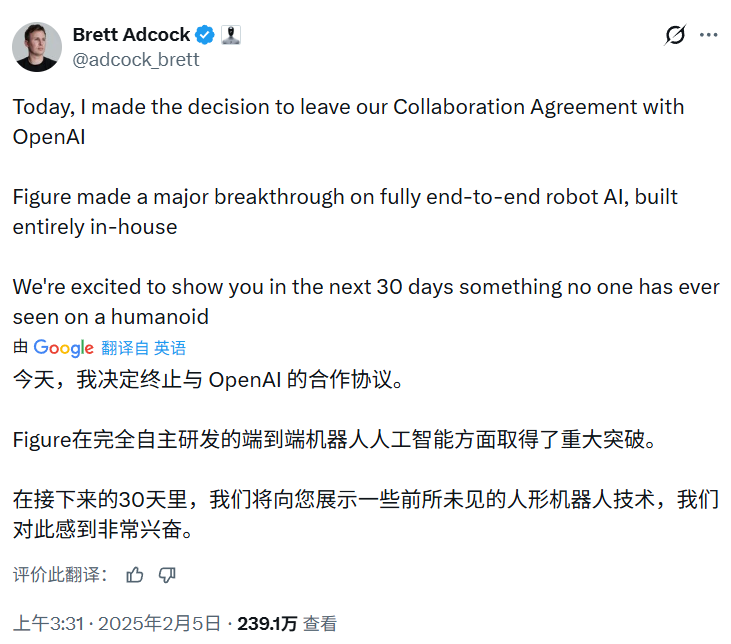731x644 pixels.
Task: Click the Chinese paragraph starting with "Figure在完全自主研发"
Action: [334, 439]
